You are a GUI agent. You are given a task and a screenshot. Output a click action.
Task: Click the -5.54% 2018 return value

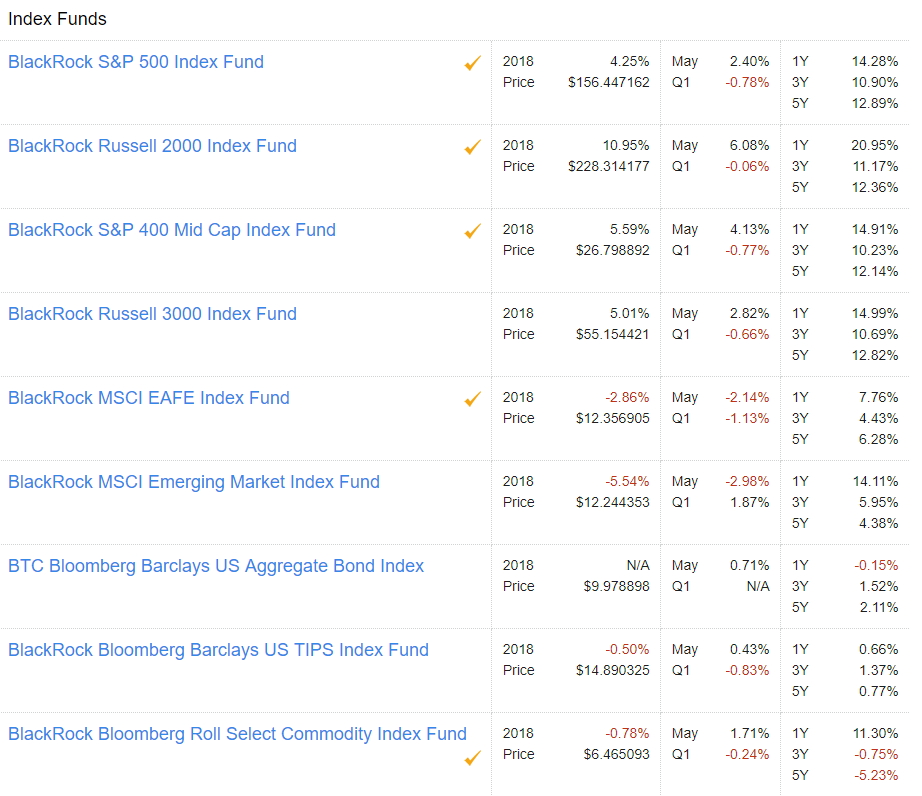tap(627, 482)
